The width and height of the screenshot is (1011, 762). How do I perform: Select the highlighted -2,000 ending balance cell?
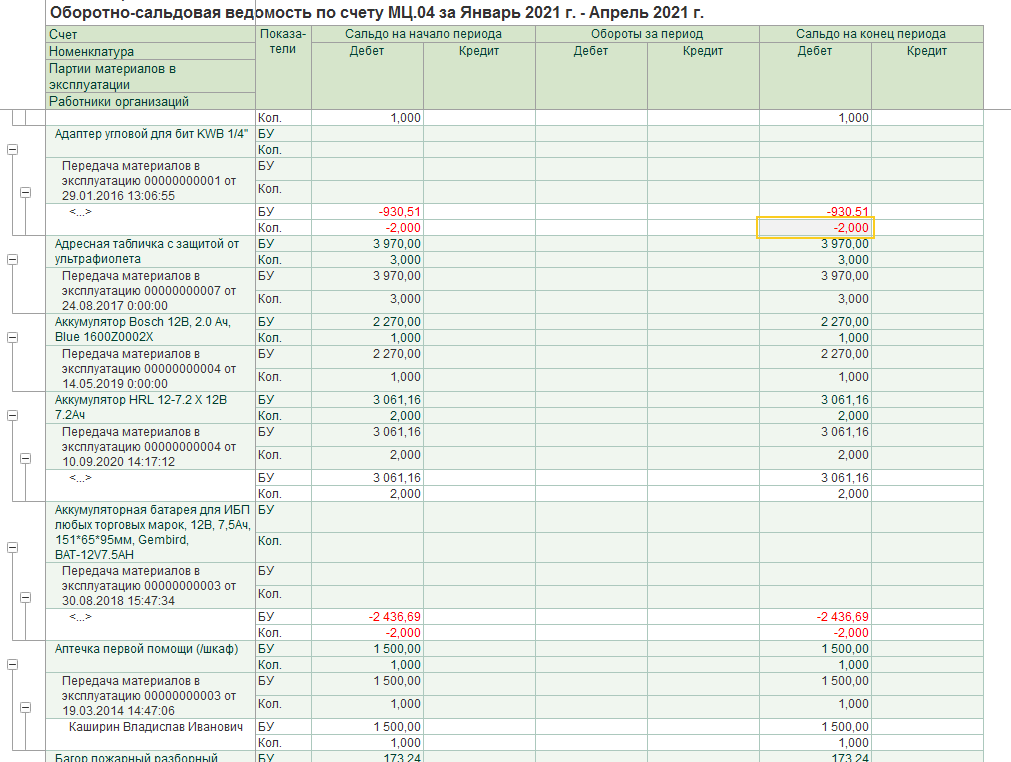(x=815, y=228)
